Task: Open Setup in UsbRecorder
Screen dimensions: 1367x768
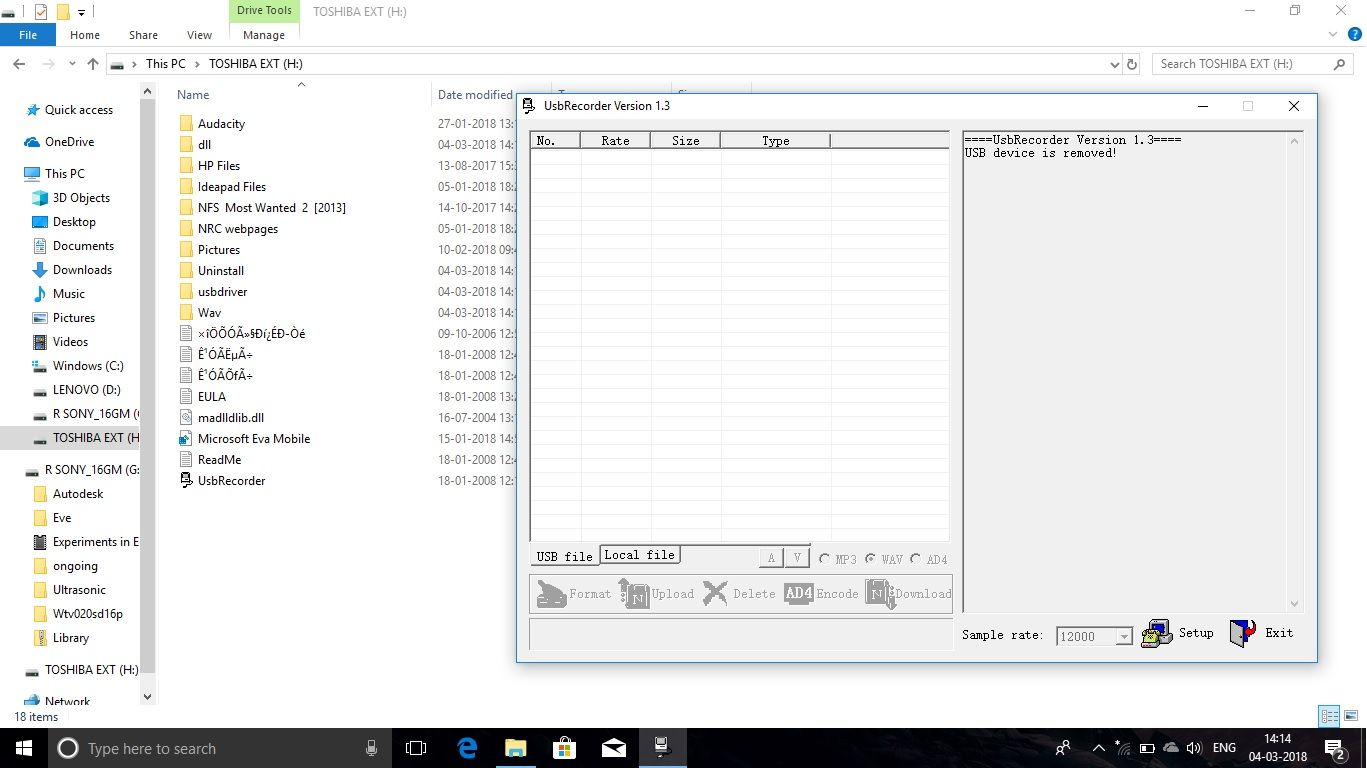Action: (x=1177, y=633)
